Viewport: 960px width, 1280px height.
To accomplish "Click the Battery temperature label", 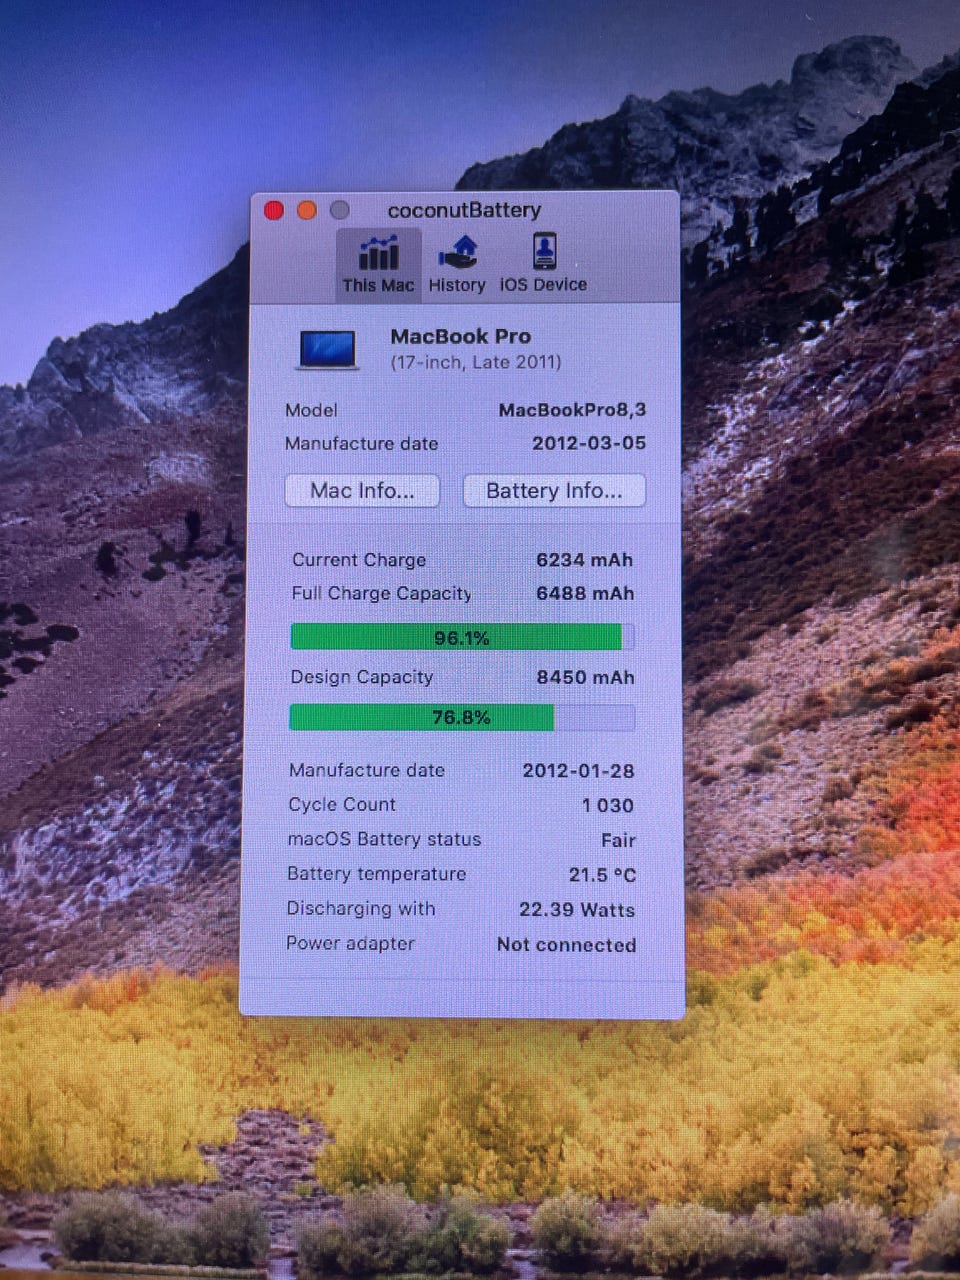I will click(376, 874).
